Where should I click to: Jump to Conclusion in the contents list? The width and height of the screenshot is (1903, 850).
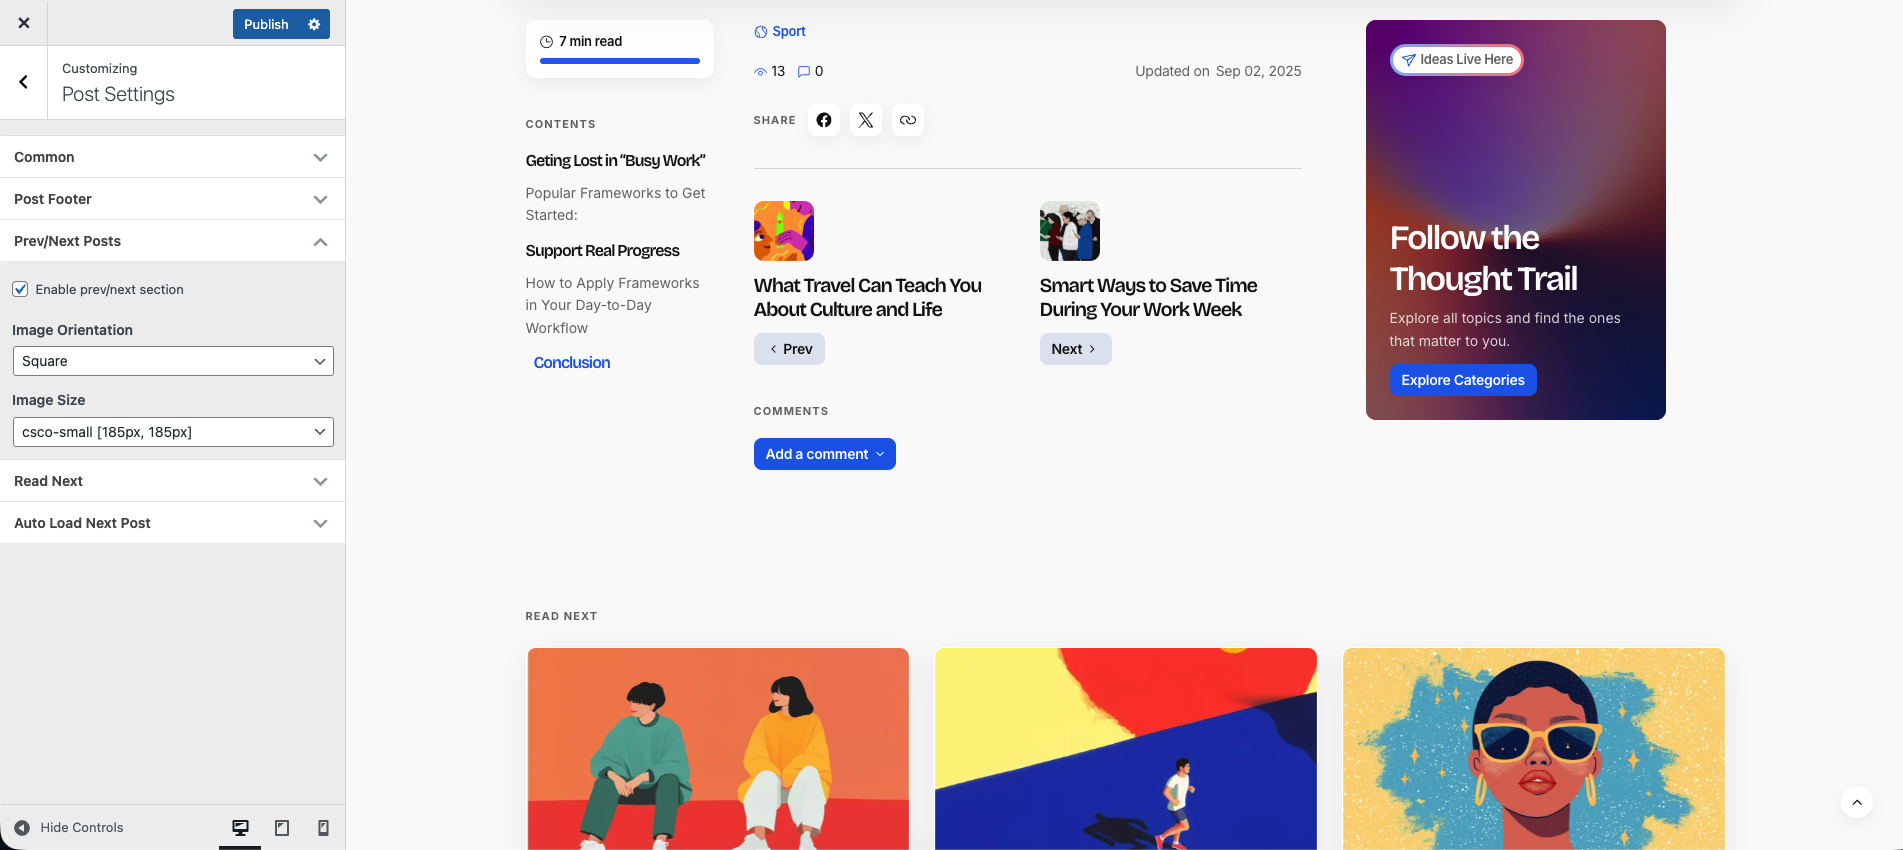(571, 363)
